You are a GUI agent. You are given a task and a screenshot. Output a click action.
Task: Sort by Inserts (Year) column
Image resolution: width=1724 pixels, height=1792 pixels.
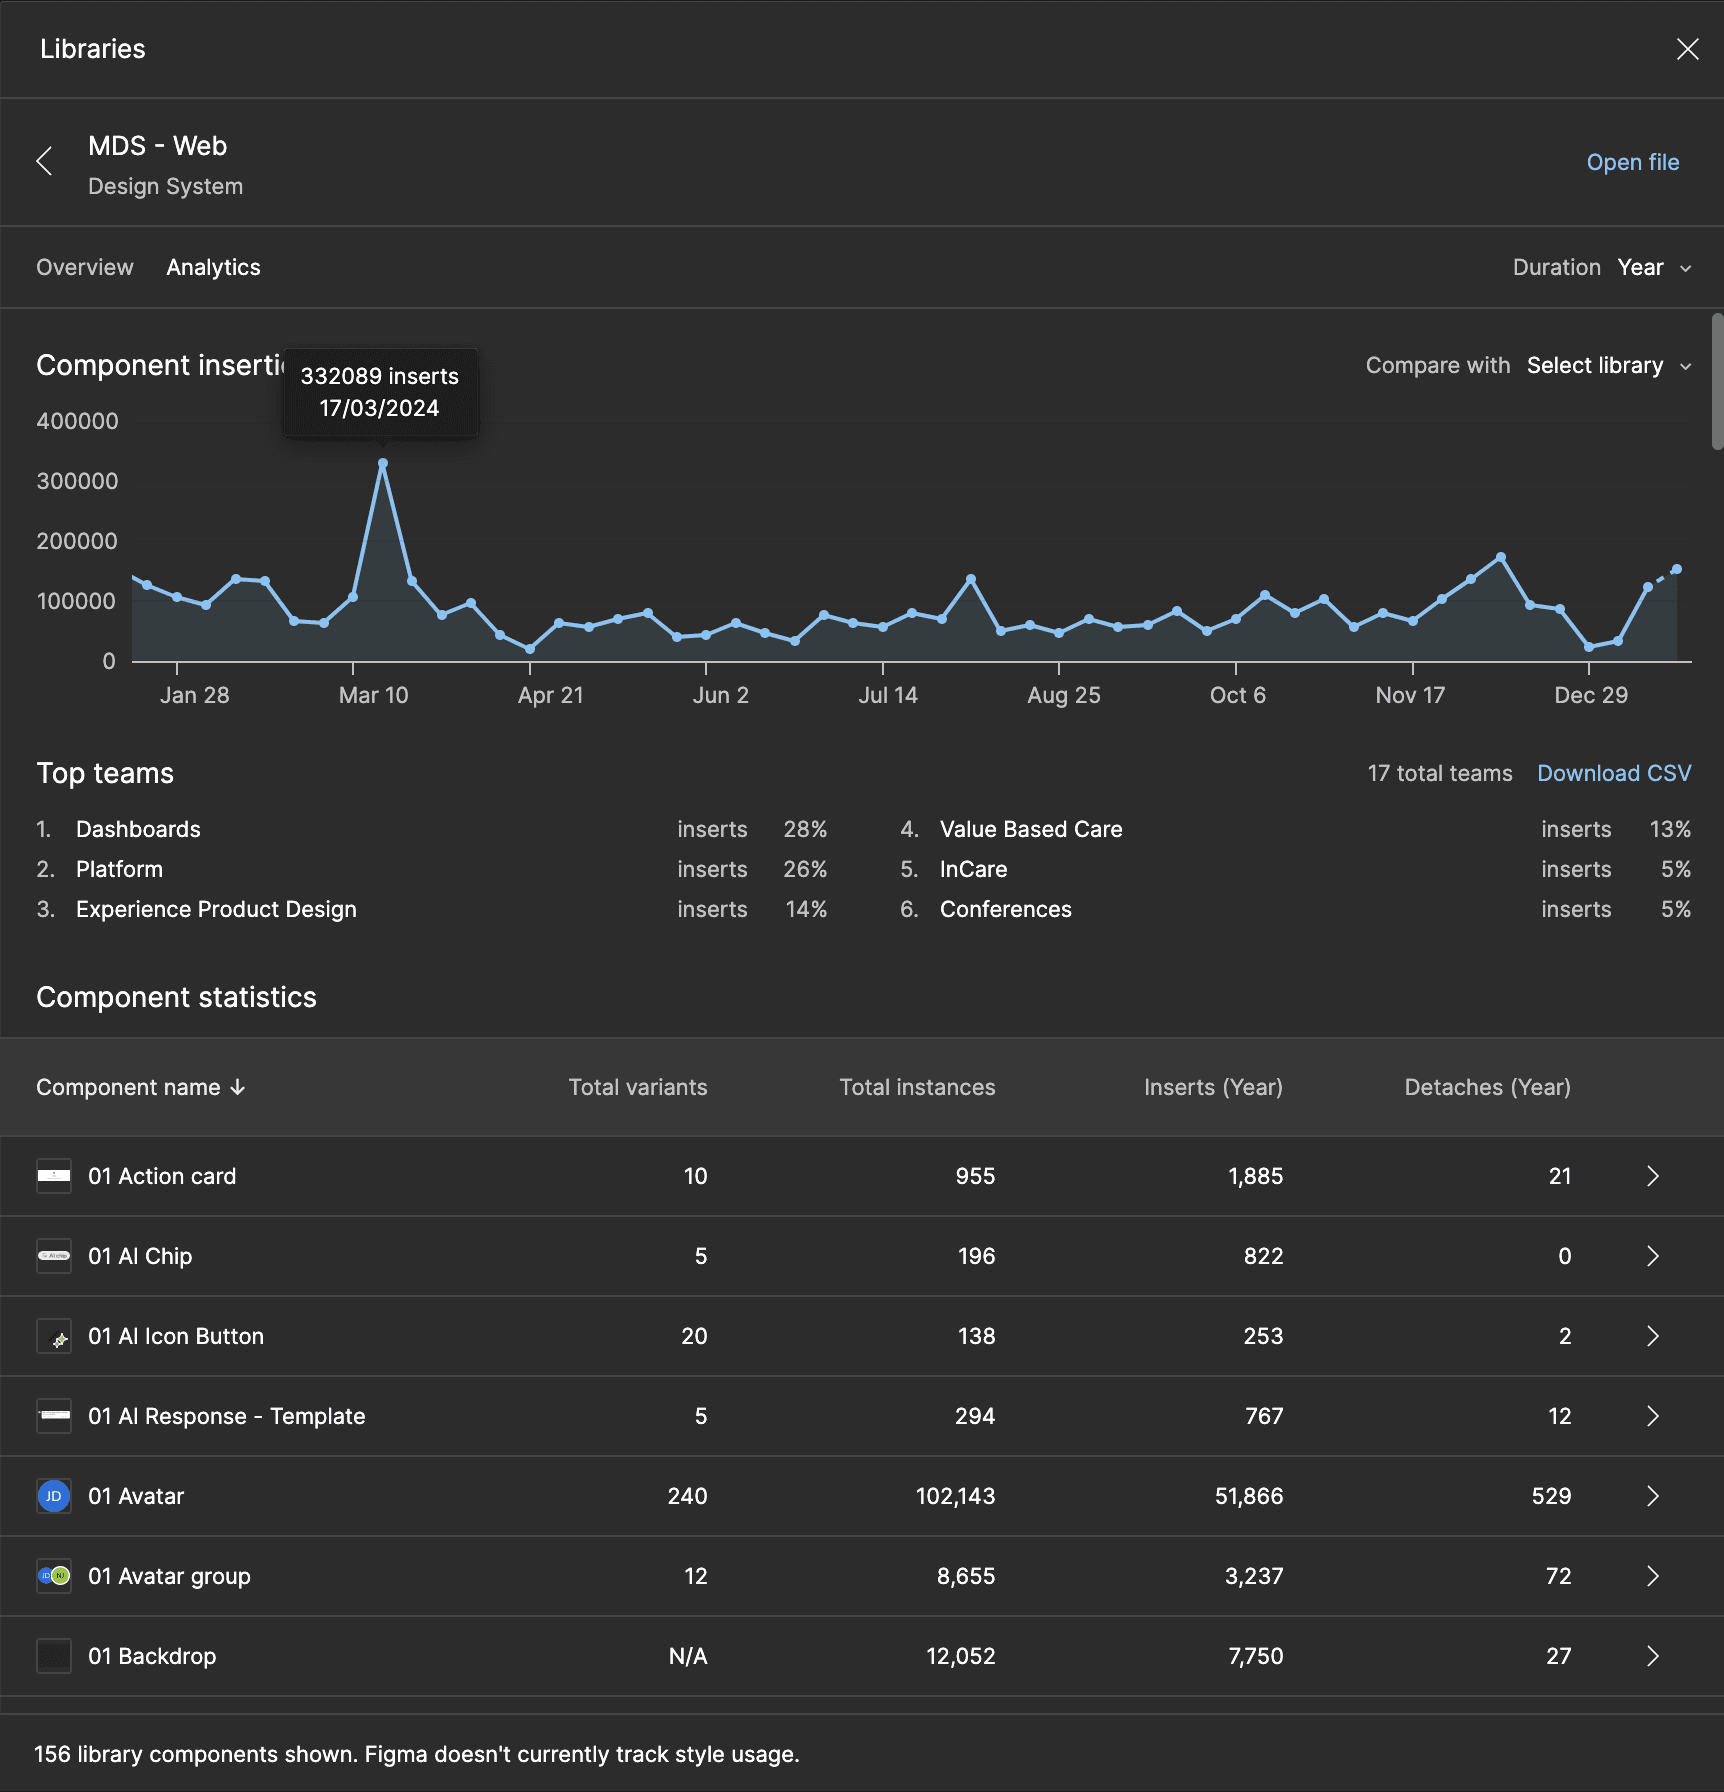(x=1213, y=1087)
